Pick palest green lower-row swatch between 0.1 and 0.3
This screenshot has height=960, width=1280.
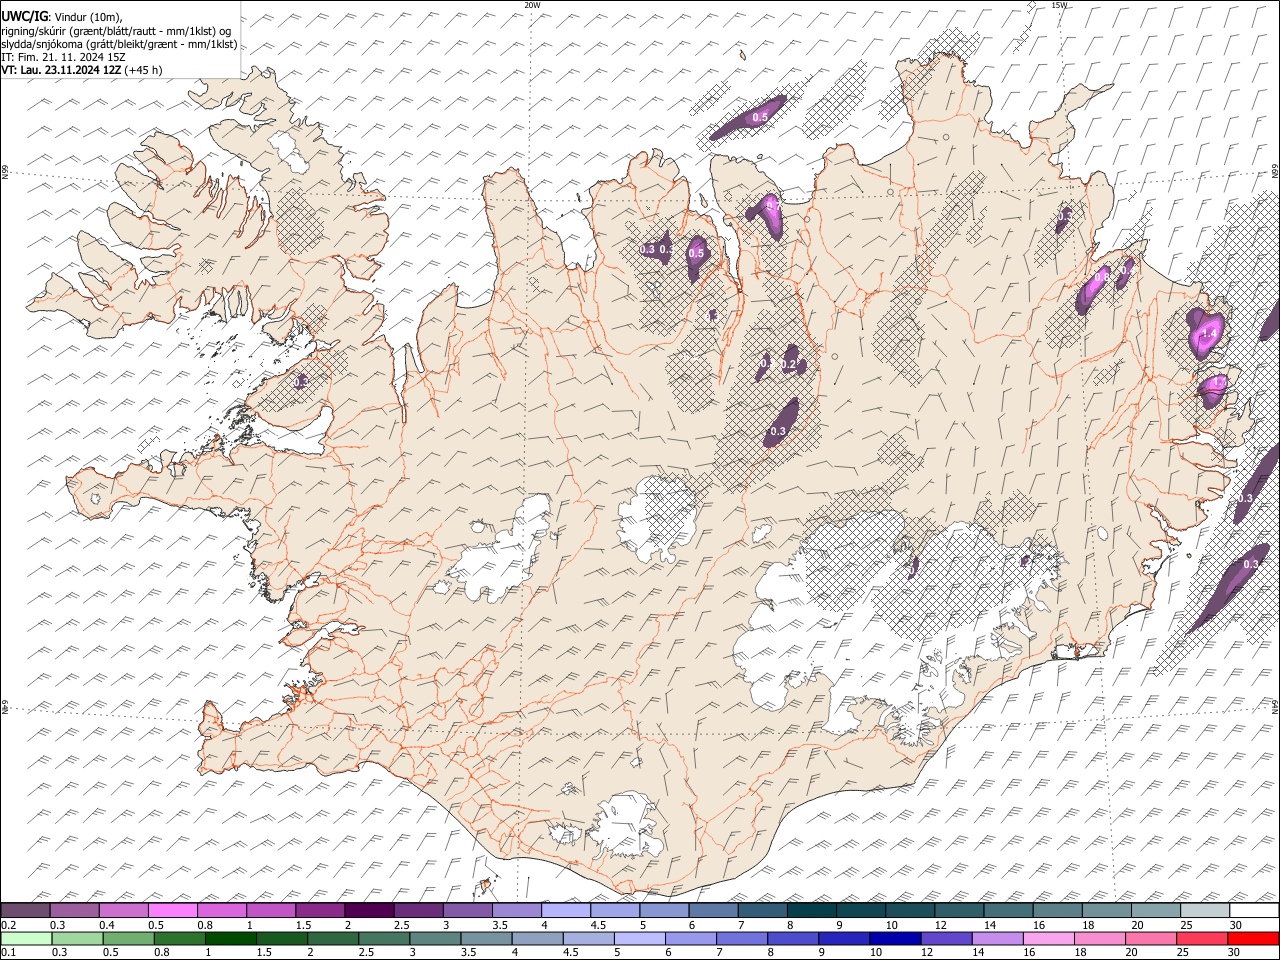pyautogui.click(x=26, y=938)
